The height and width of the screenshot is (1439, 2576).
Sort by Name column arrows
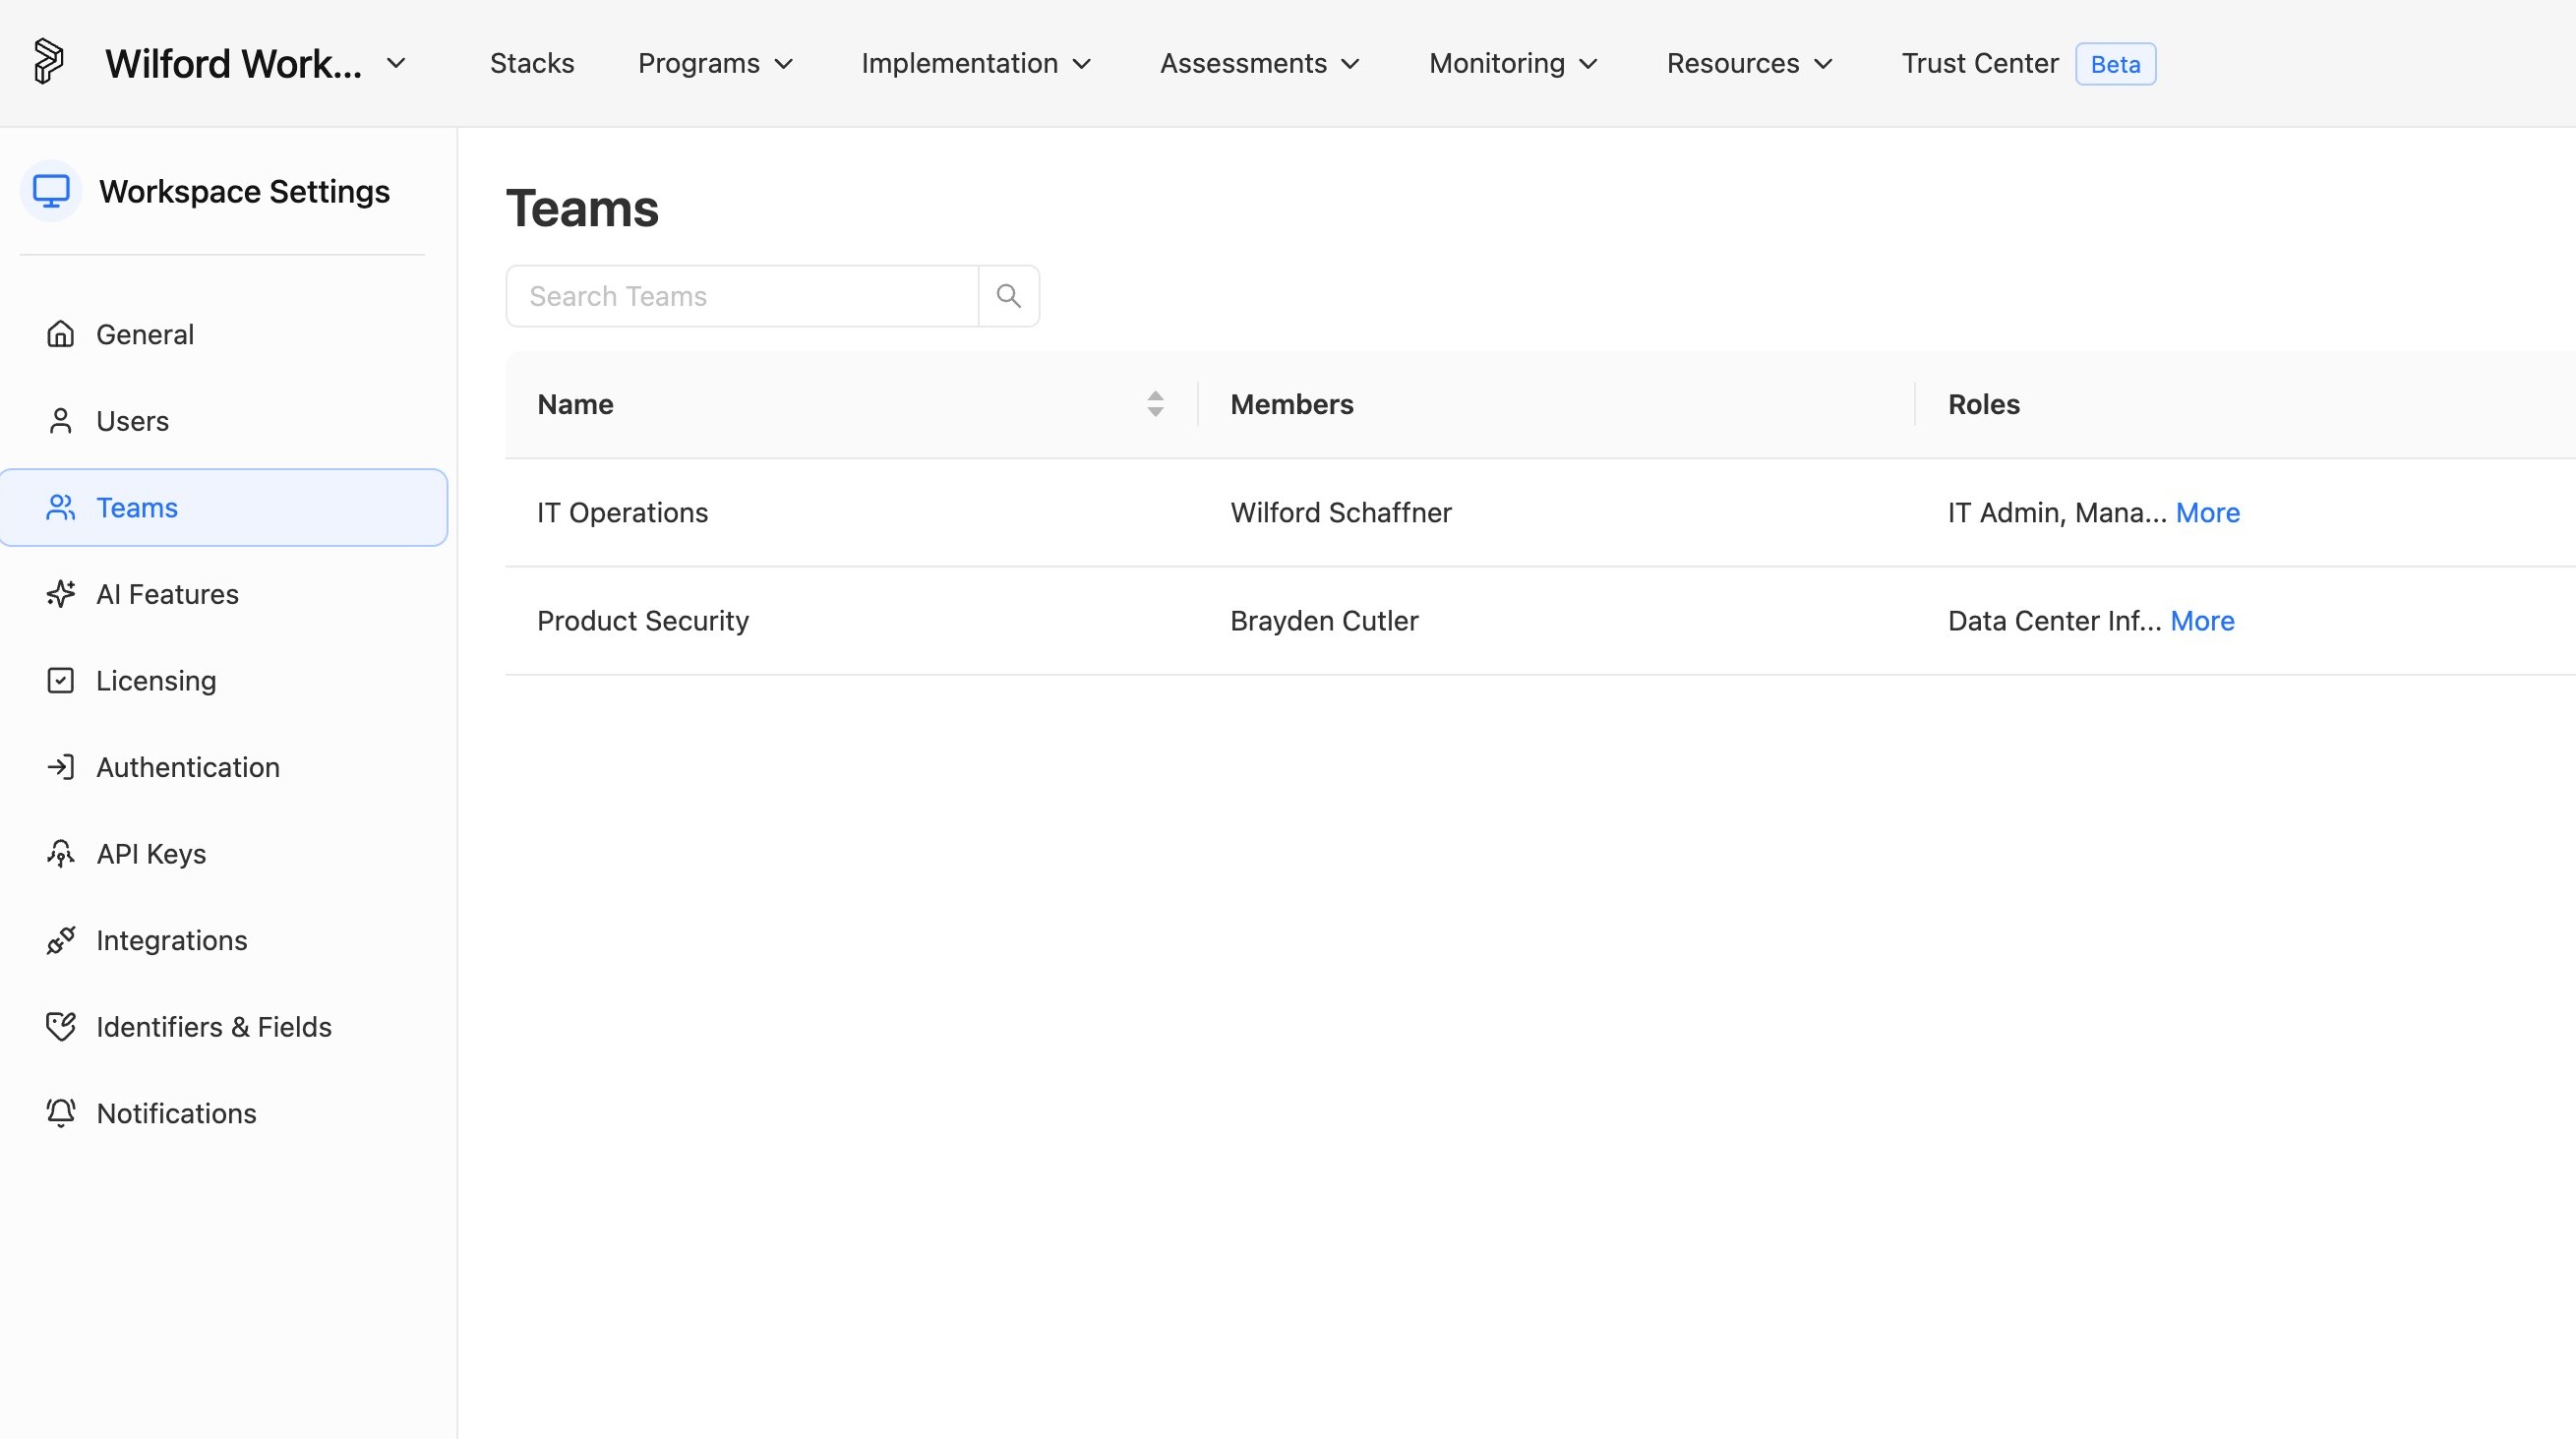point(1155,404)
